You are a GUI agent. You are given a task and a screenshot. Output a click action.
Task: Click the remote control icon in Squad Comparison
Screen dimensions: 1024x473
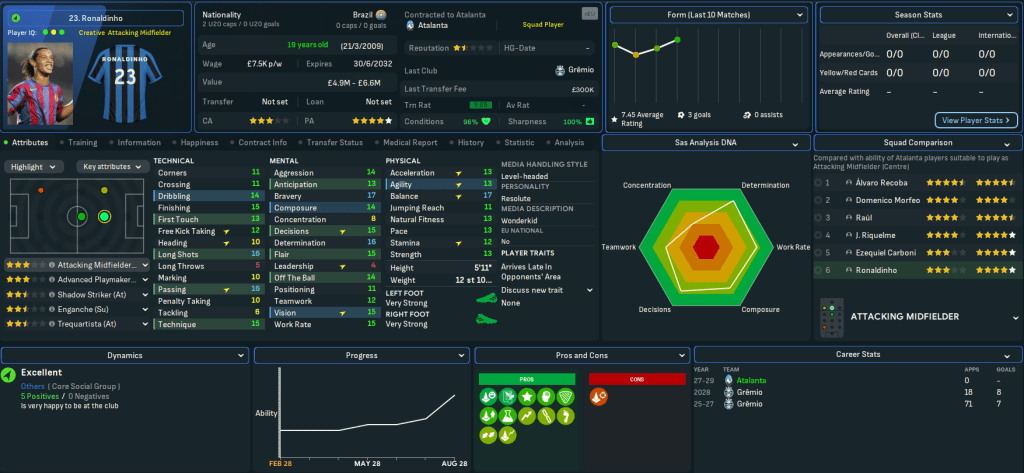[x=831, y=316]
